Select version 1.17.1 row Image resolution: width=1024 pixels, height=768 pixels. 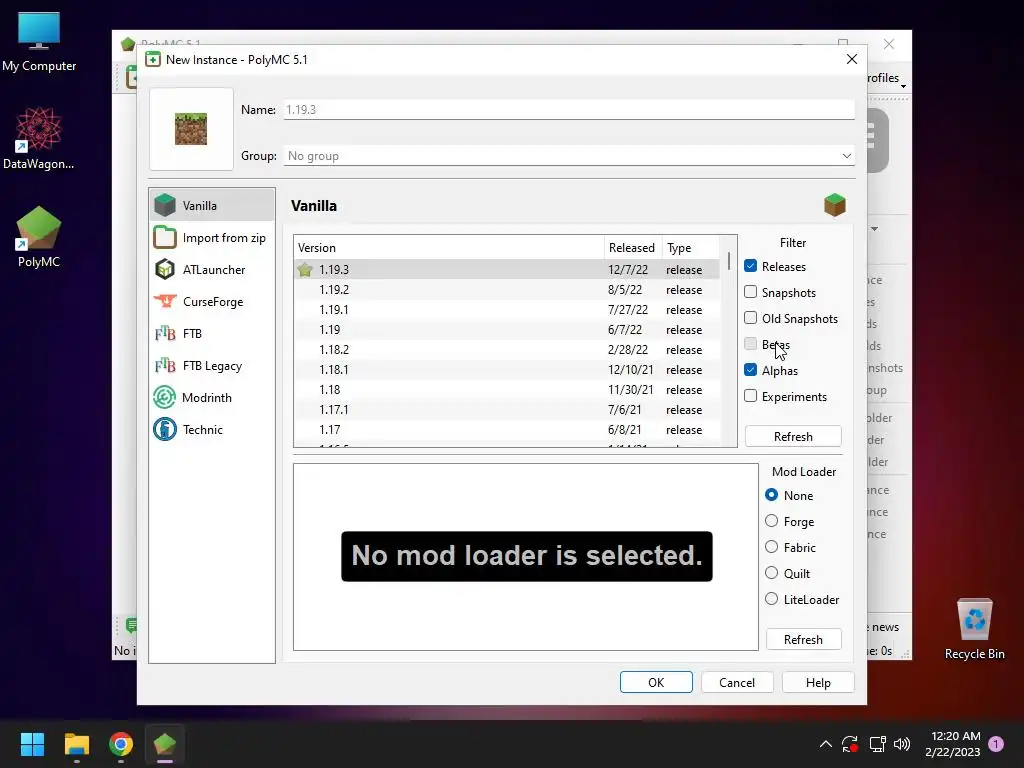click(507, 409)
